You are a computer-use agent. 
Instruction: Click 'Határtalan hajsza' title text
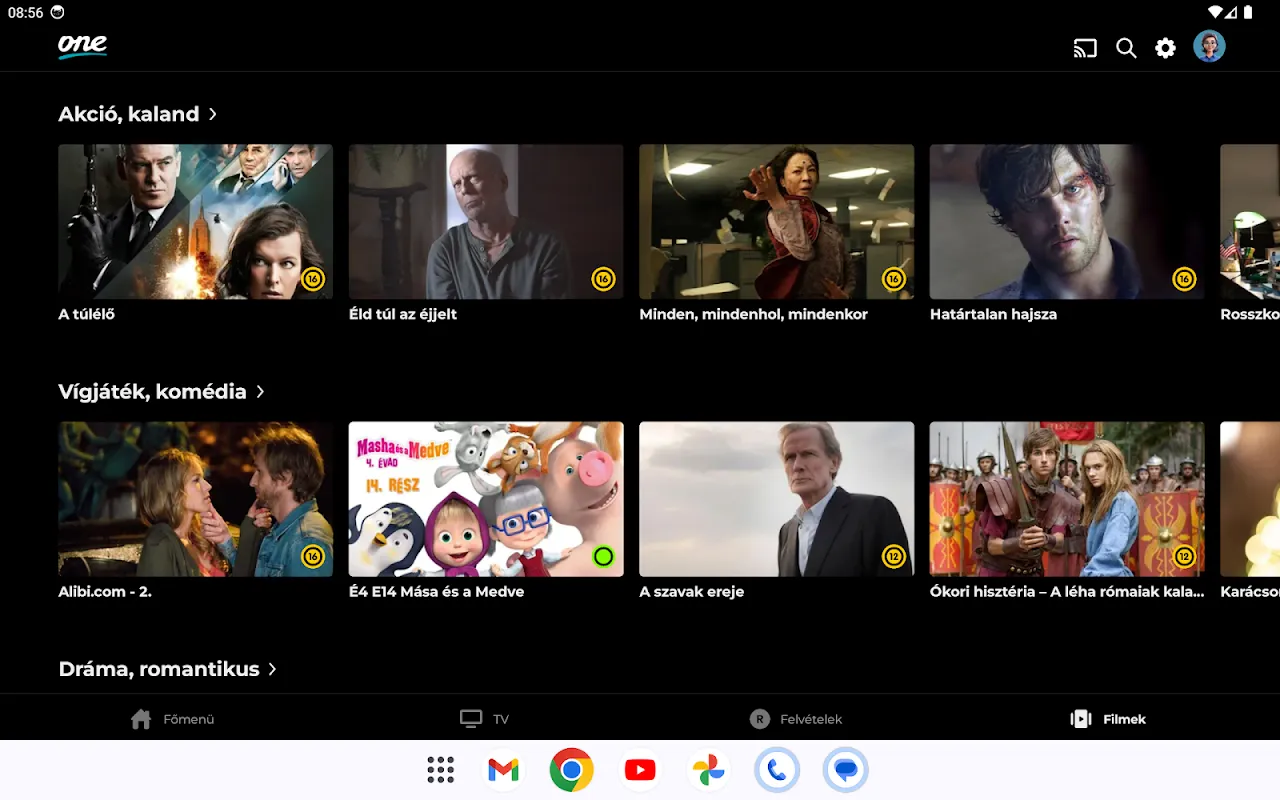993,314
